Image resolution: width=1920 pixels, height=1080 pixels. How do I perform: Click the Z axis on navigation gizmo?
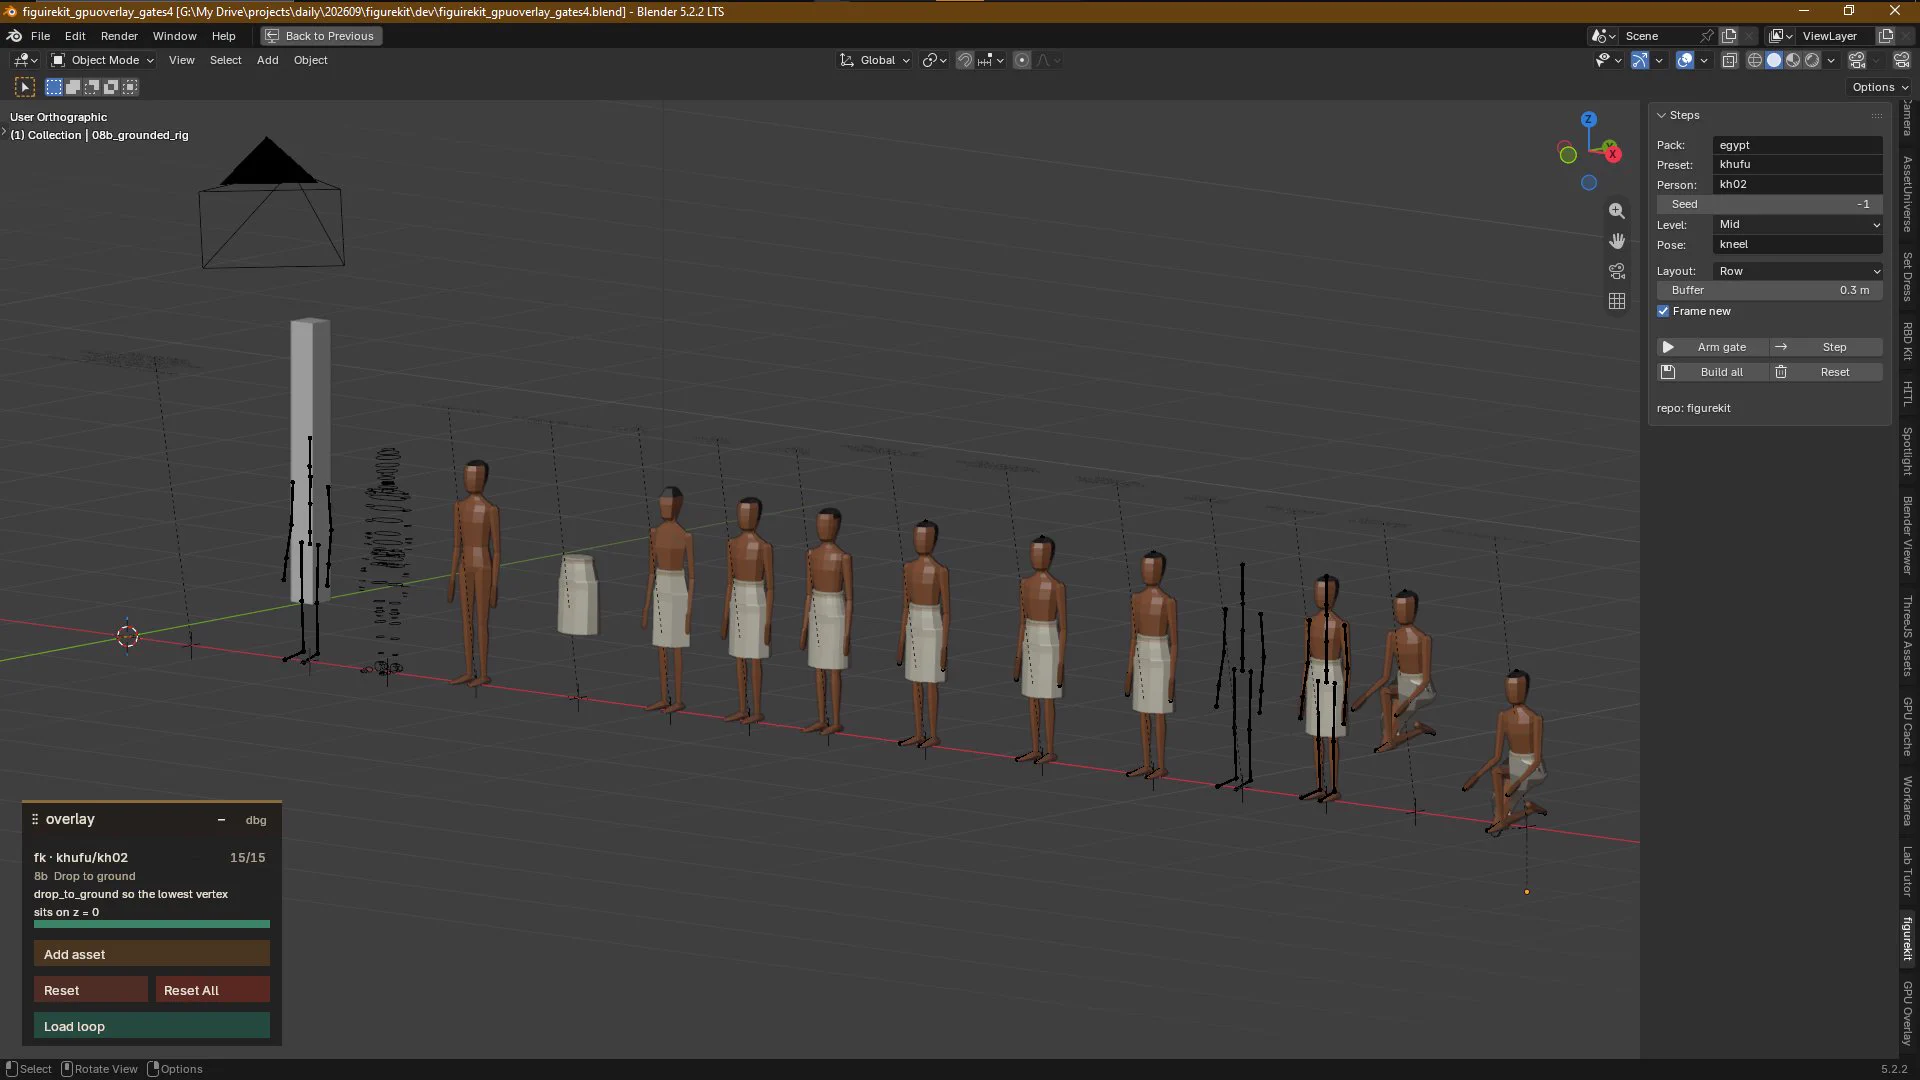1589,119
